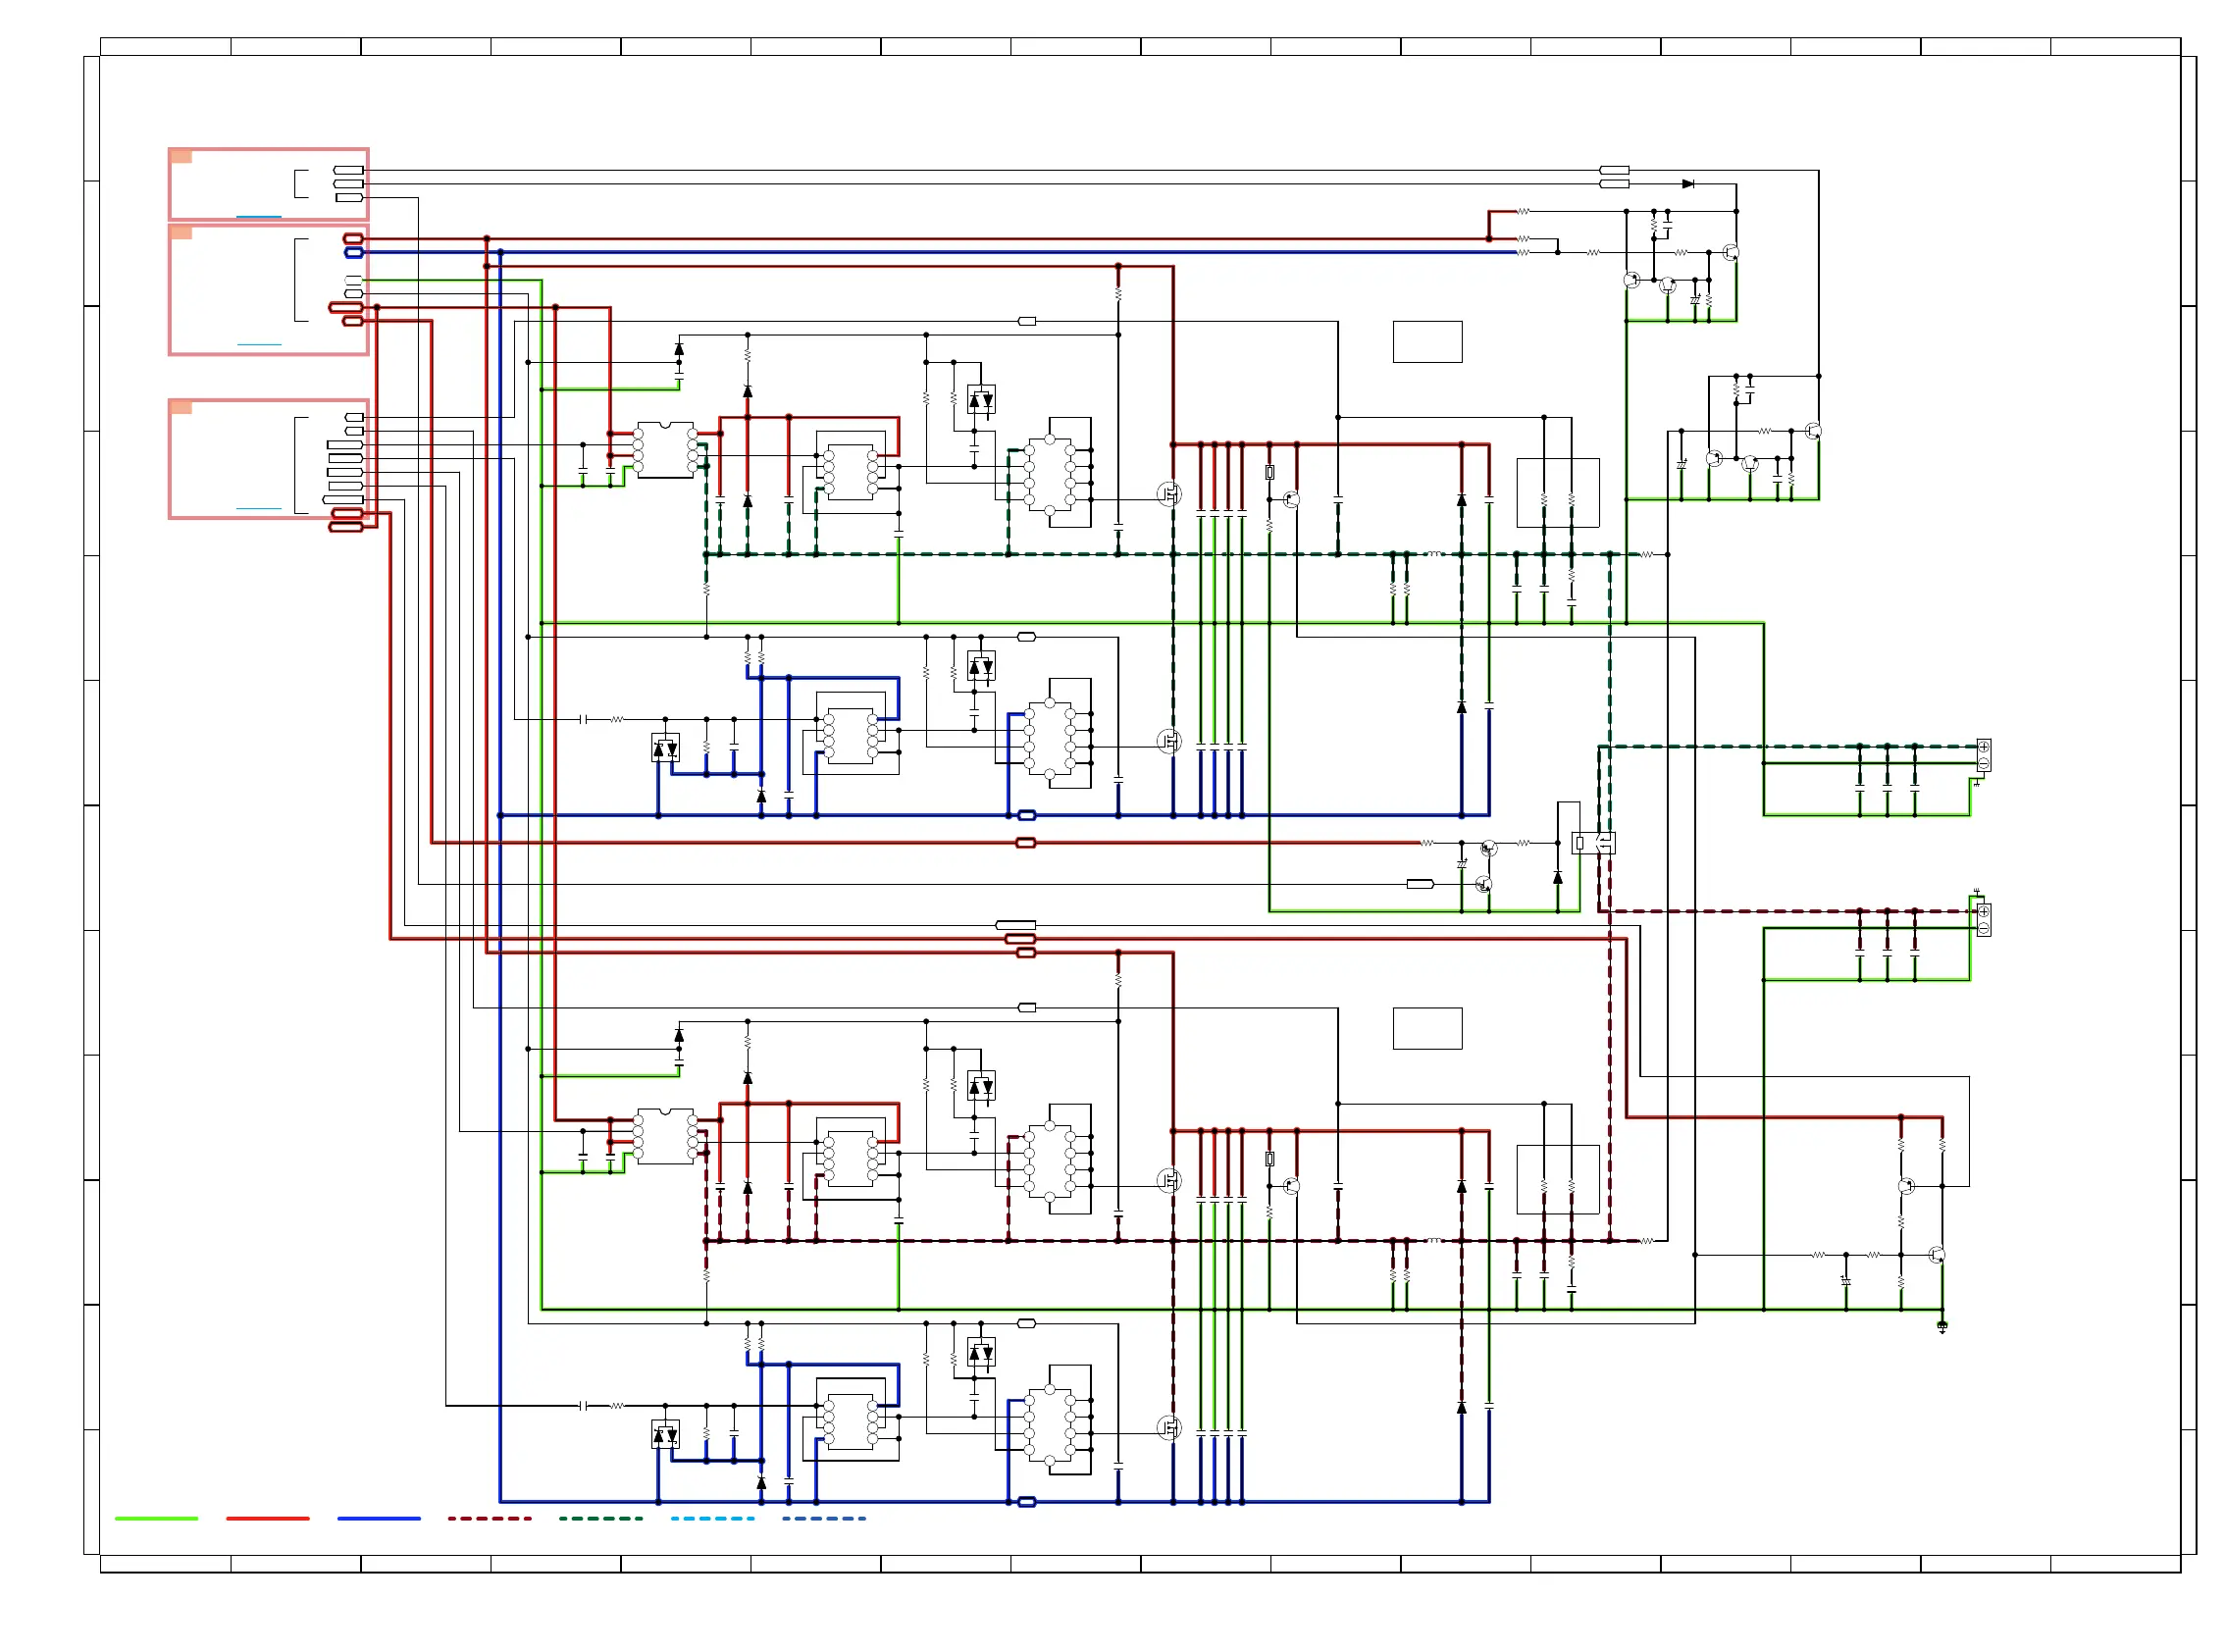This screenshot has width=2225, height=1652.
Task: Select the blue jumper marker on lowest blue bus
Action: click(x=1026, y=1503)
